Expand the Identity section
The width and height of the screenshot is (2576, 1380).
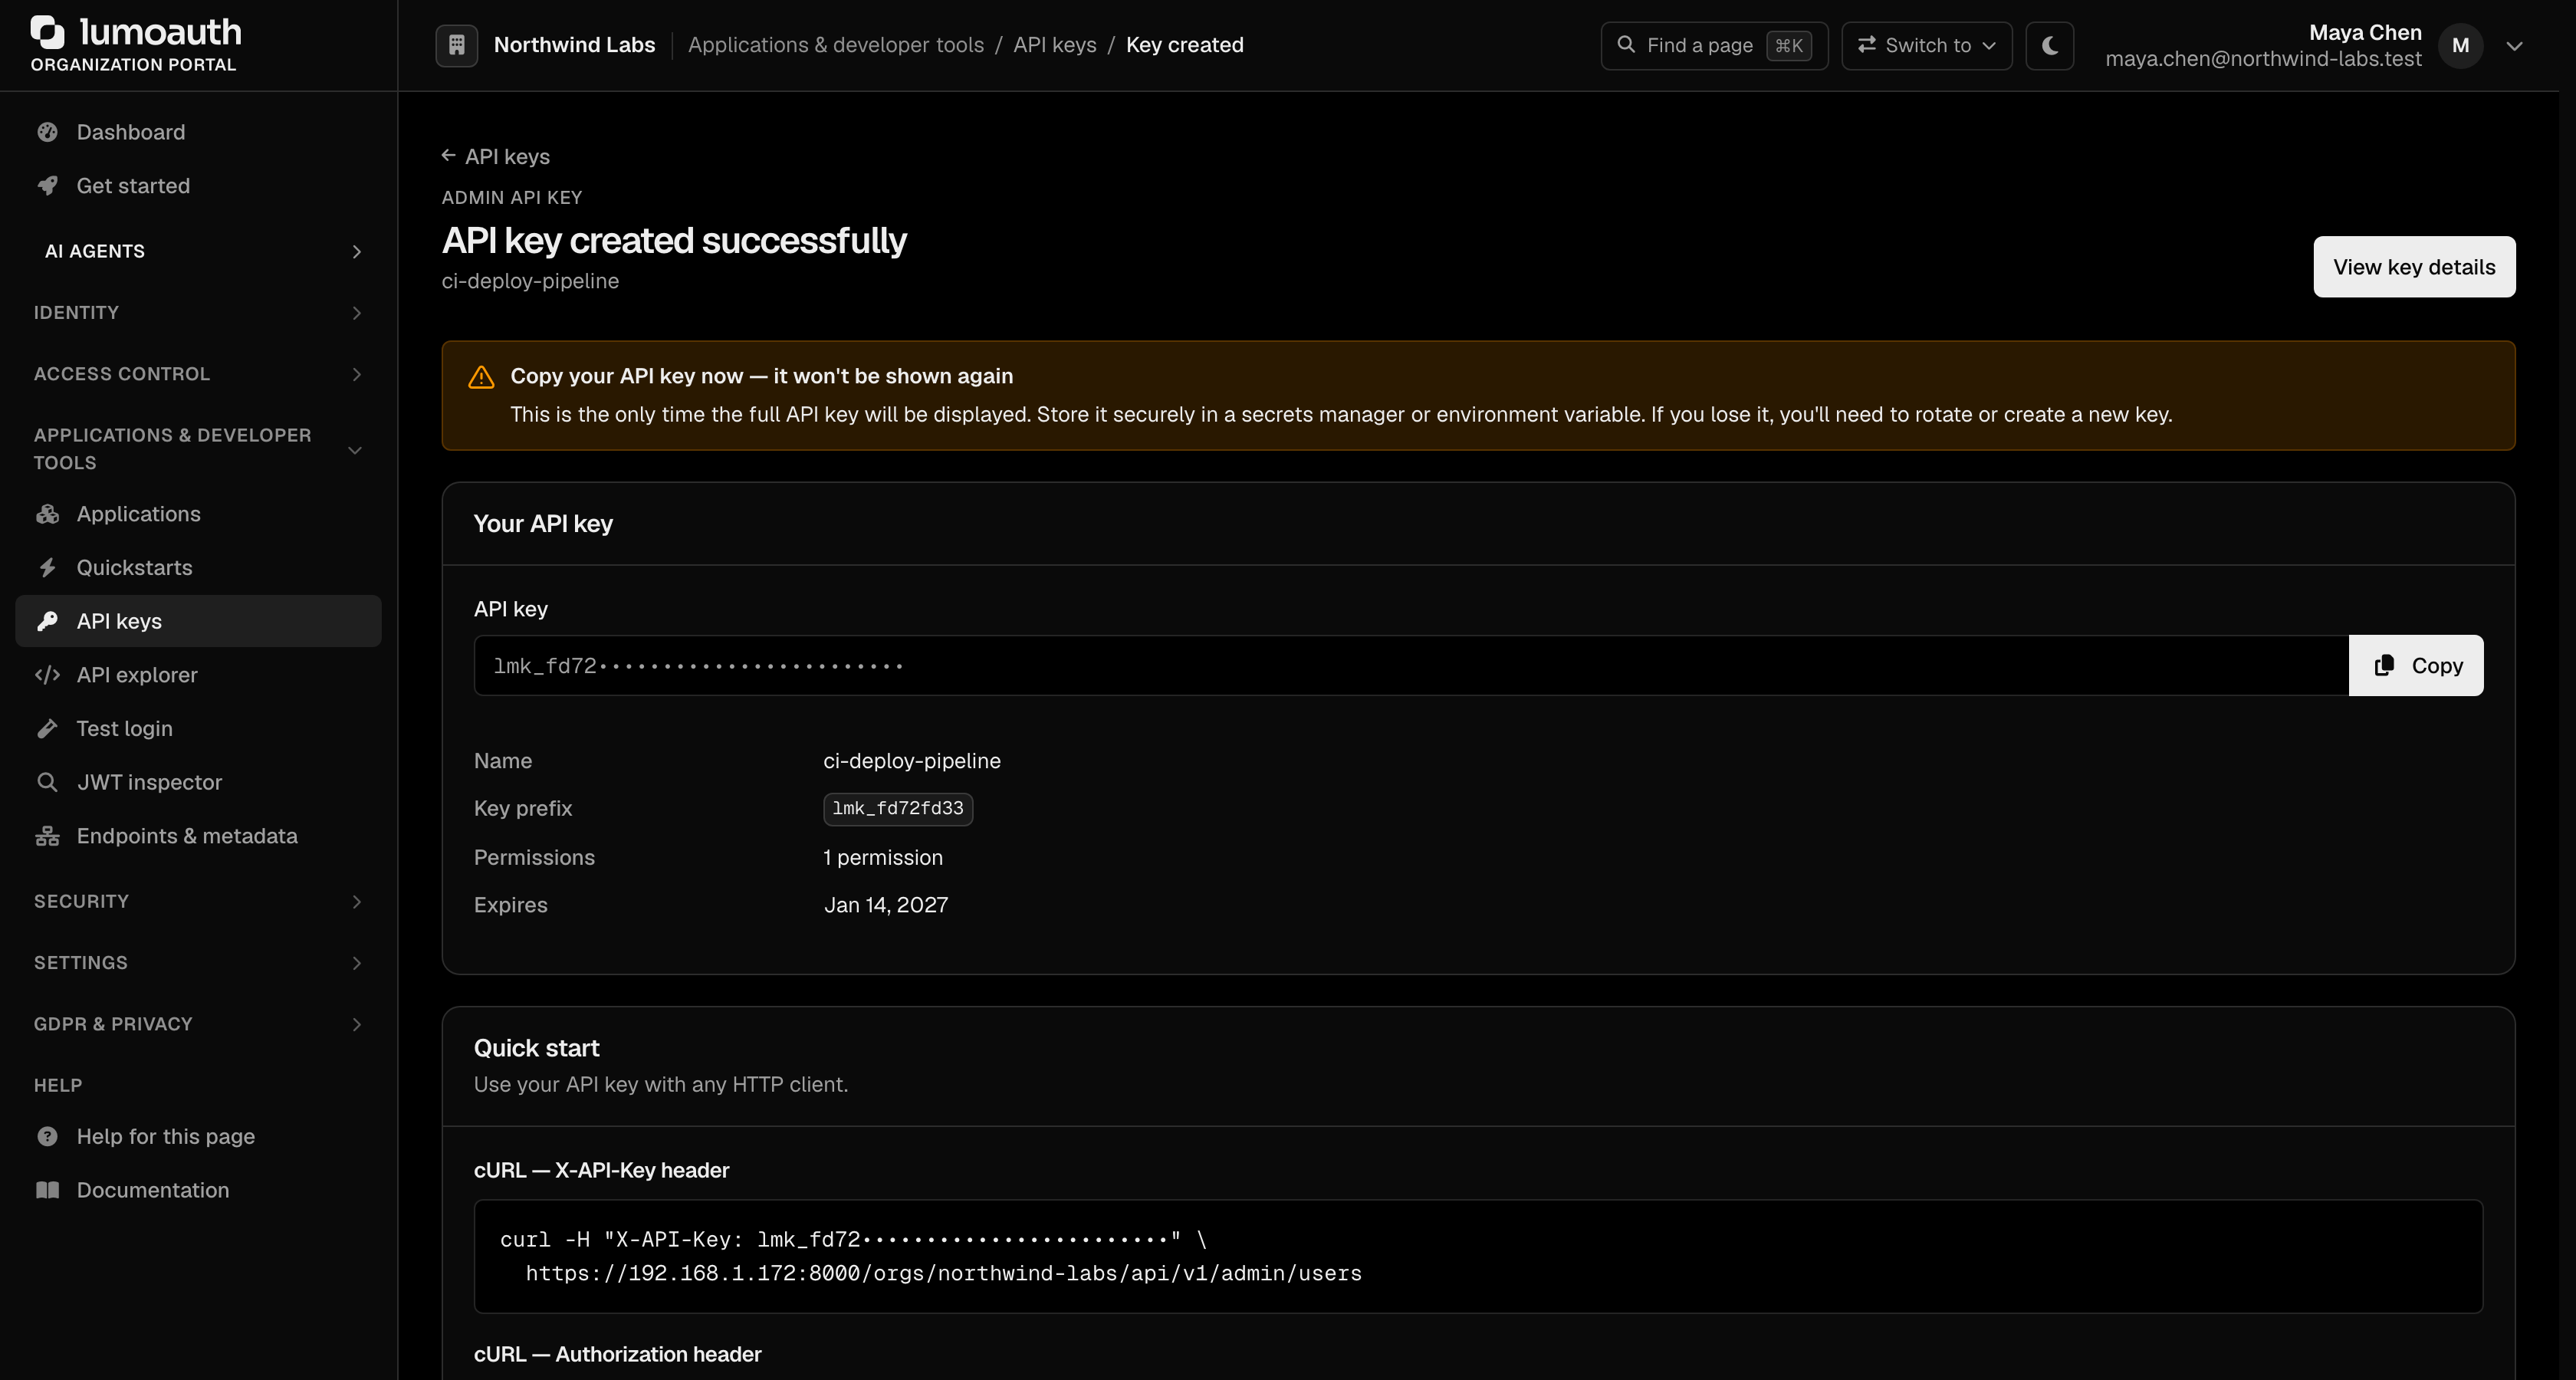click(198, 313)
